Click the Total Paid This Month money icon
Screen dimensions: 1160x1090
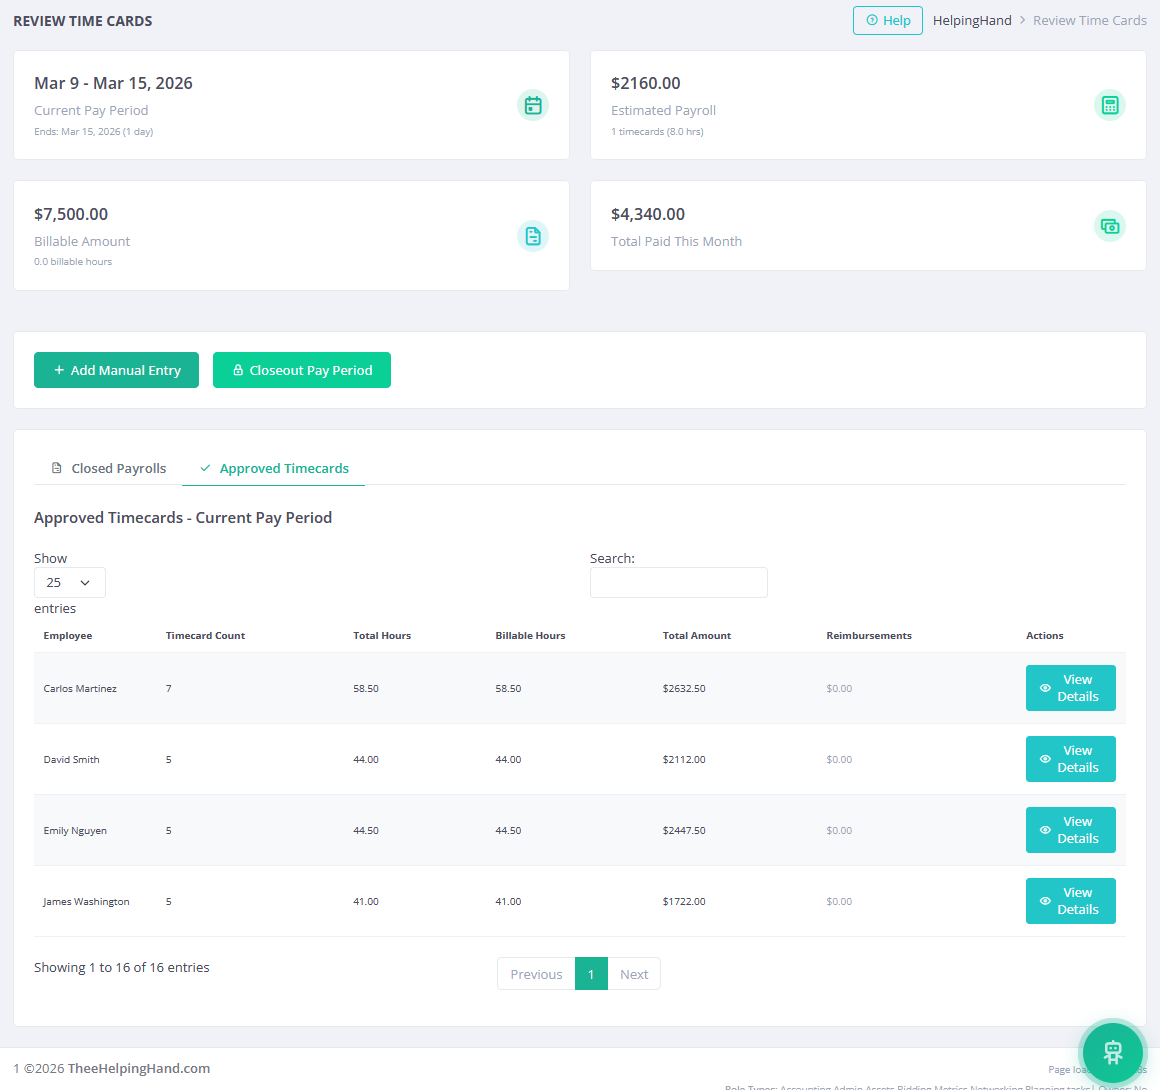pyautogui.click(x=1110, y=226)
